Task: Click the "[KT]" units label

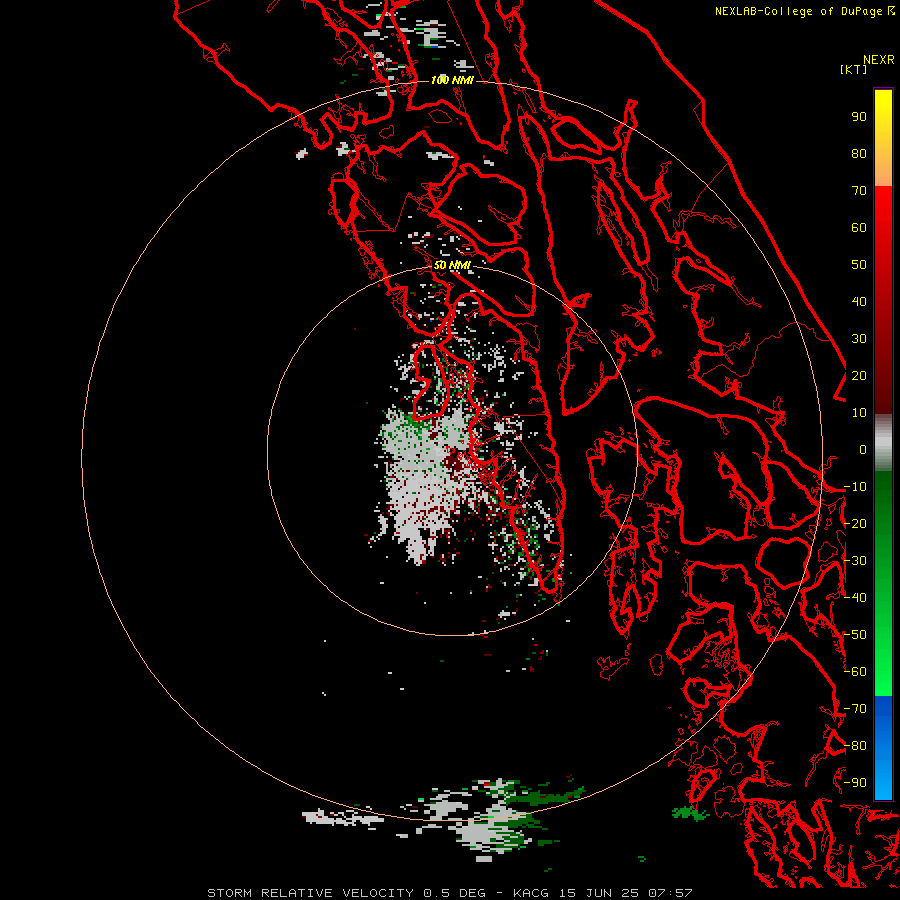Action: pos(854,69)
